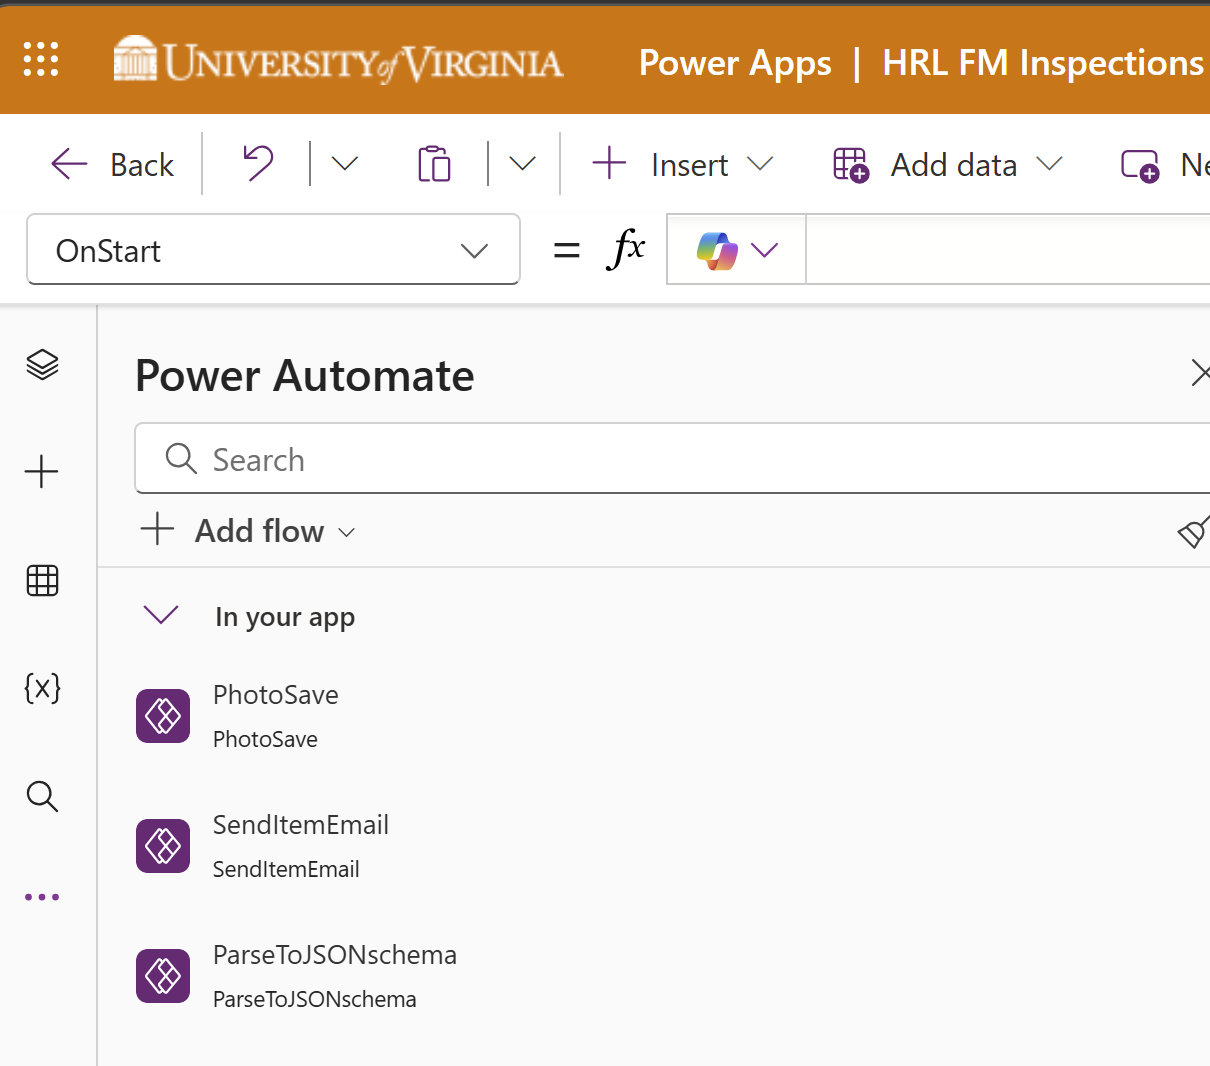Screen dimensions: 1210x1066
Task: Click the fx formula icon
Action: click(626, 249)
